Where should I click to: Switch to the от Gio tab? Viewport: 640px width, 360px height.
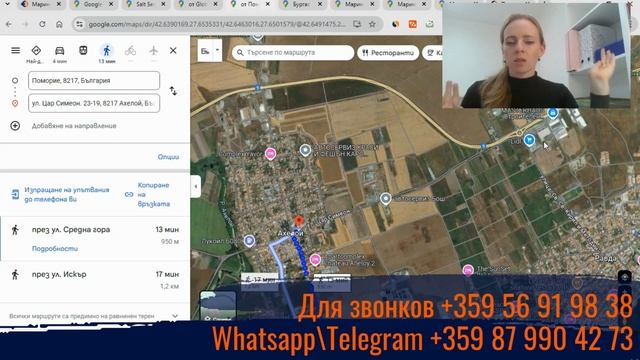[x=197, y=4]
